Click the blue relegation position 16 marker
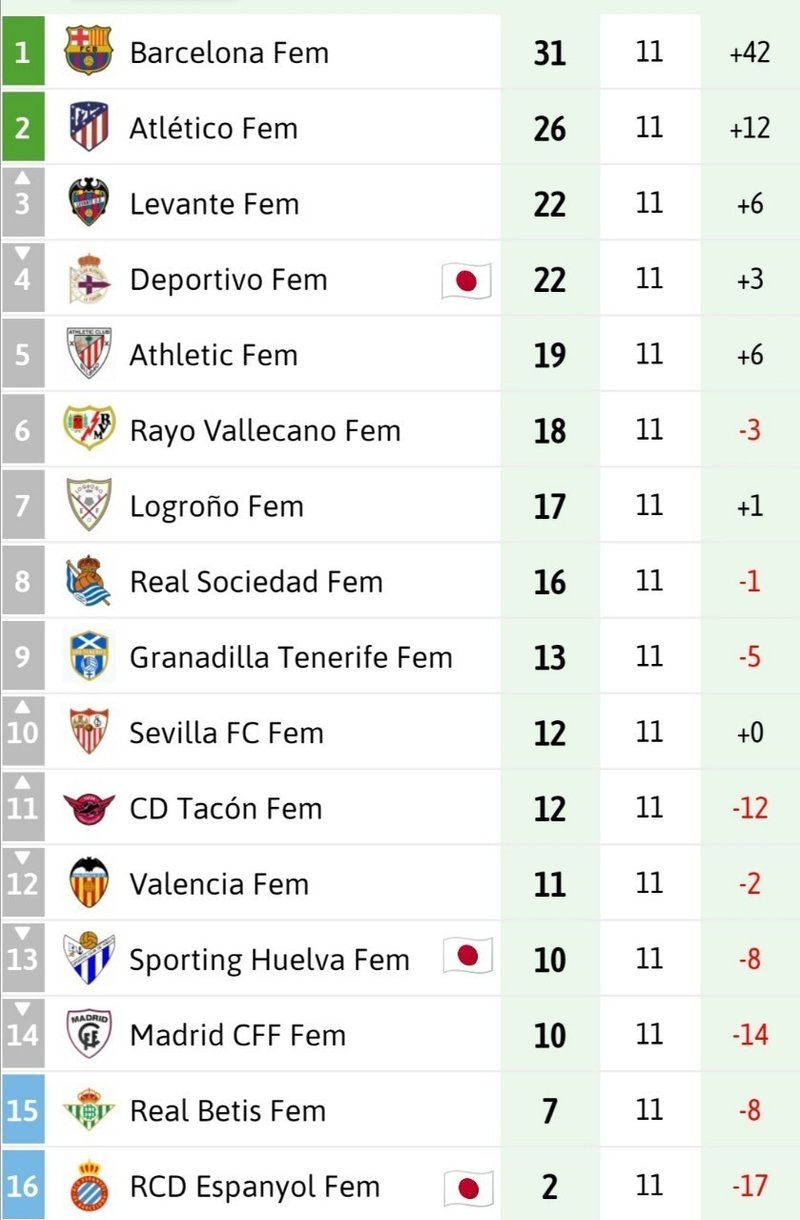800x1220 pixels. coord(22,1186)
